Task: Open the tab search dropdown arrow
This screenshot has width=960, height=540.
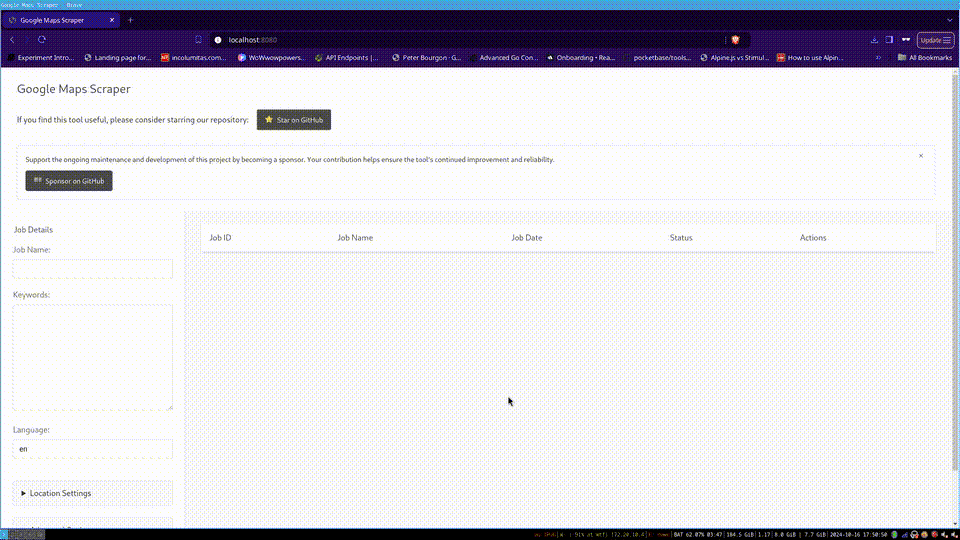Action: coord(950,20)
